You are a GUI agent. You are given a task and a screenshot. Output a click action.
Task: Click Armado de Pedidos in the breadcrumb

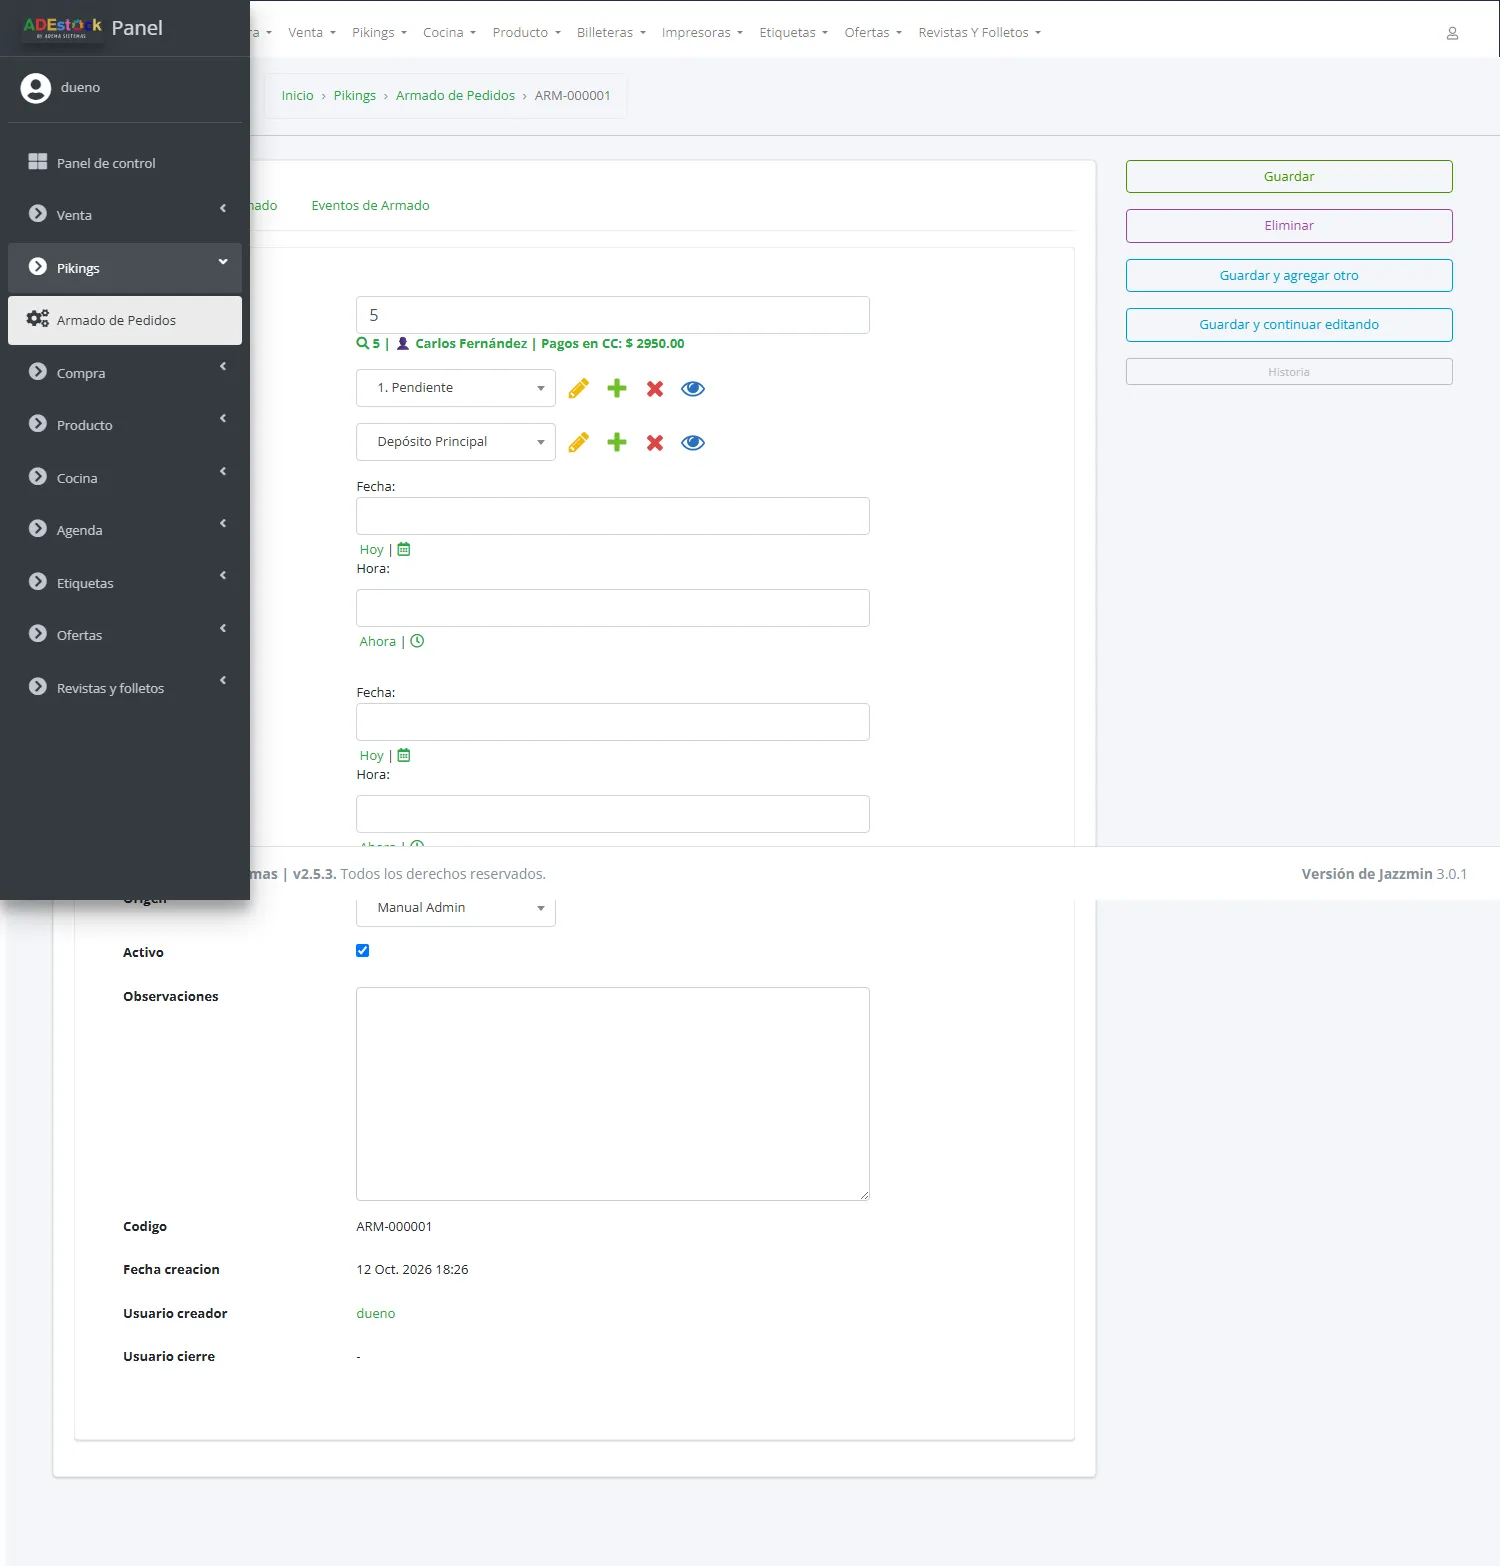(455, 96)
